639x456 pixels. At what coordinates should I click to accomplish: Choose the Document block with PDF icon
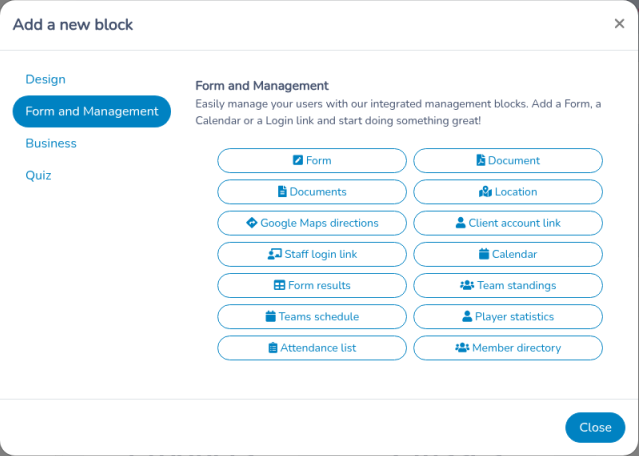[508, 161]
